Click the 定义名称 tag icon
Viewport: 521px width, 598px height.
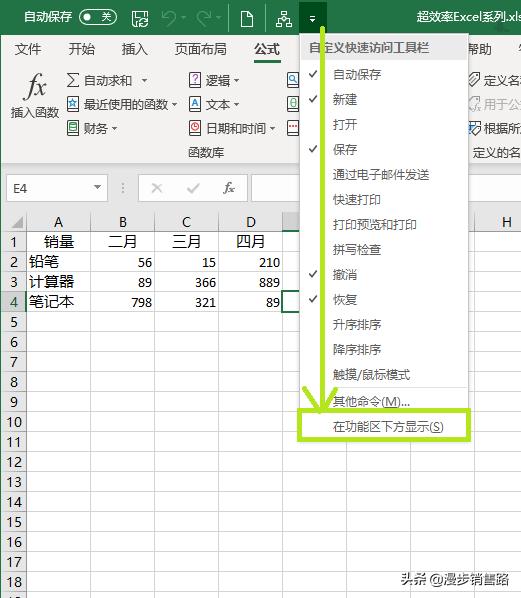tap(474, 80)
